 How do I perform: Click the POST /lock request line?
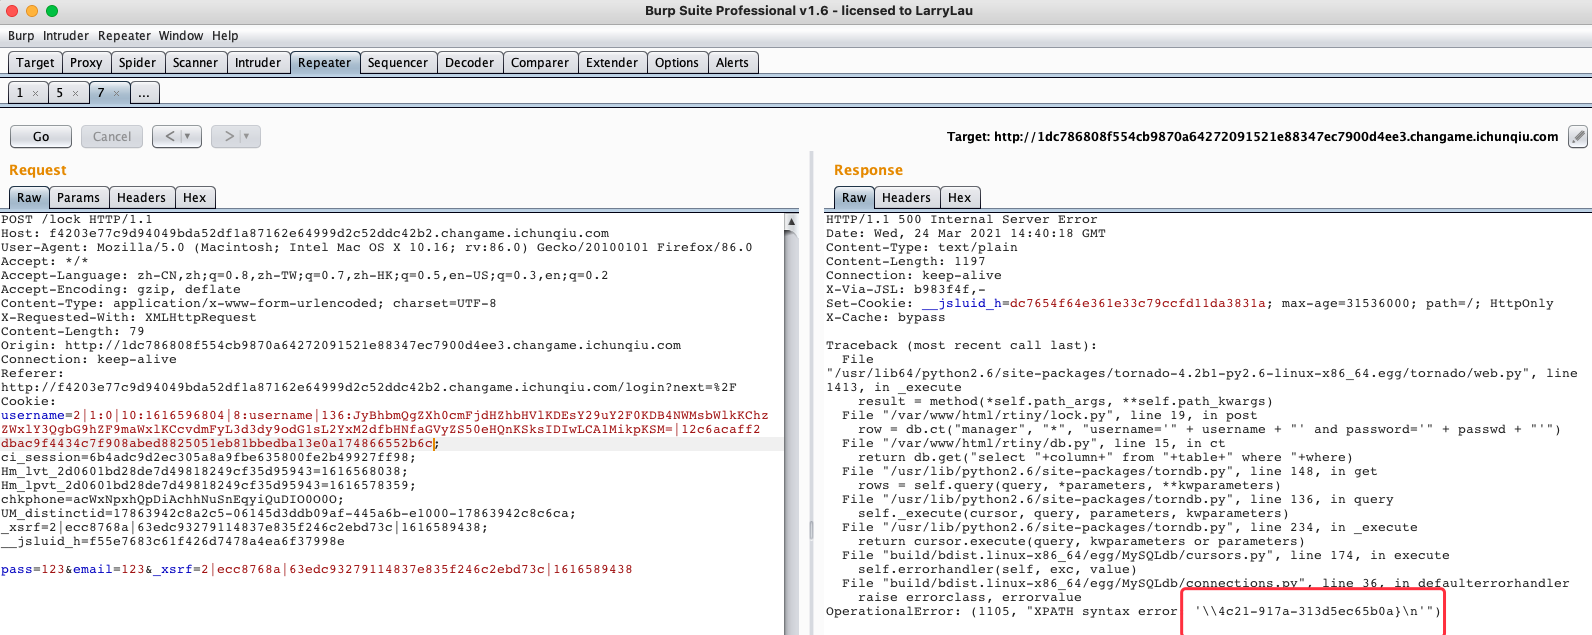[77, 219]
